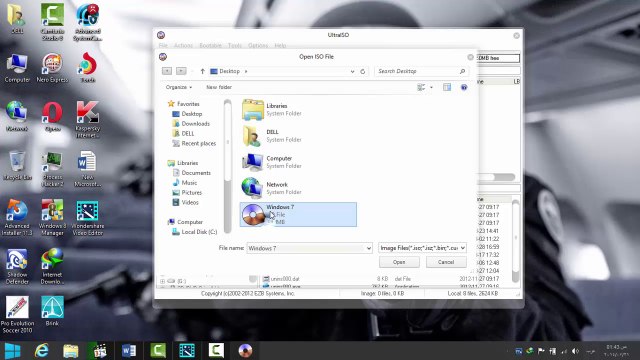Open Nero Express desktop shortcut
Viewport: 640px width, 360px height.
pyautogui.click(x=52, y=68)
